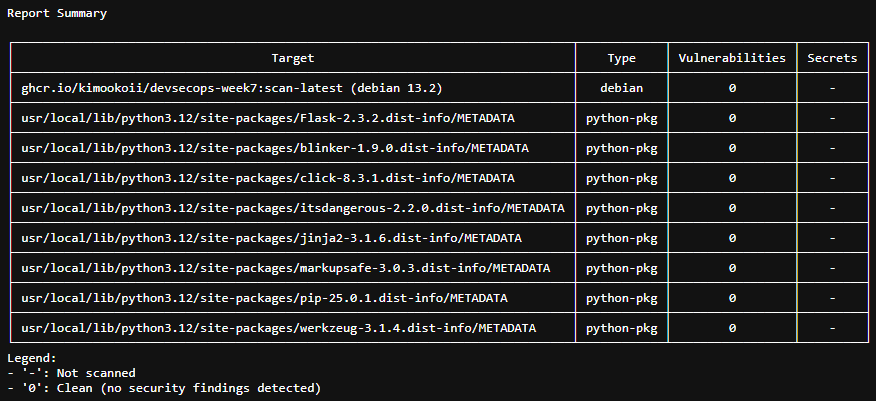Click the python-pkg type cell for Flask
876x401 pixels.
621,118
